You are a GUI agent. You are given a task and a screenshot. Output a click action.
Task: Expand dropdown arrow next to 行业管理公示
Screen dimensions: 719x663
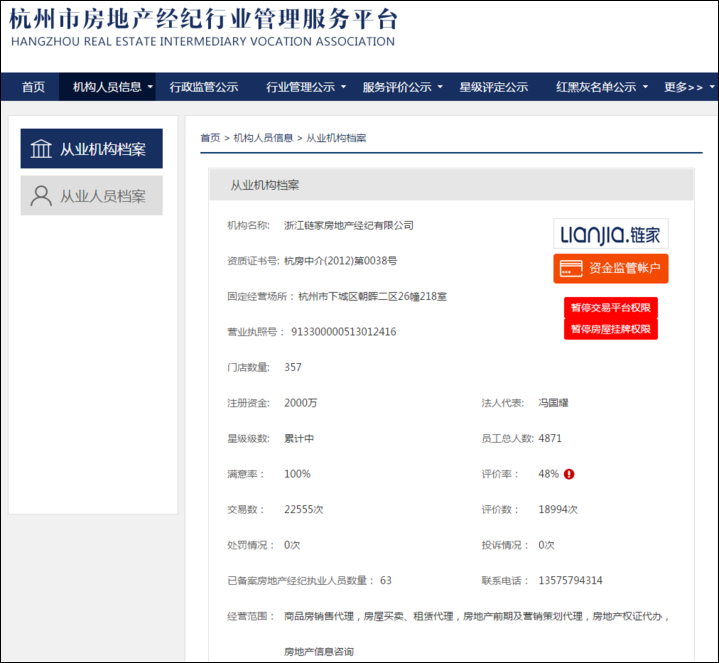pyautogui.click(x=343, y=86)
